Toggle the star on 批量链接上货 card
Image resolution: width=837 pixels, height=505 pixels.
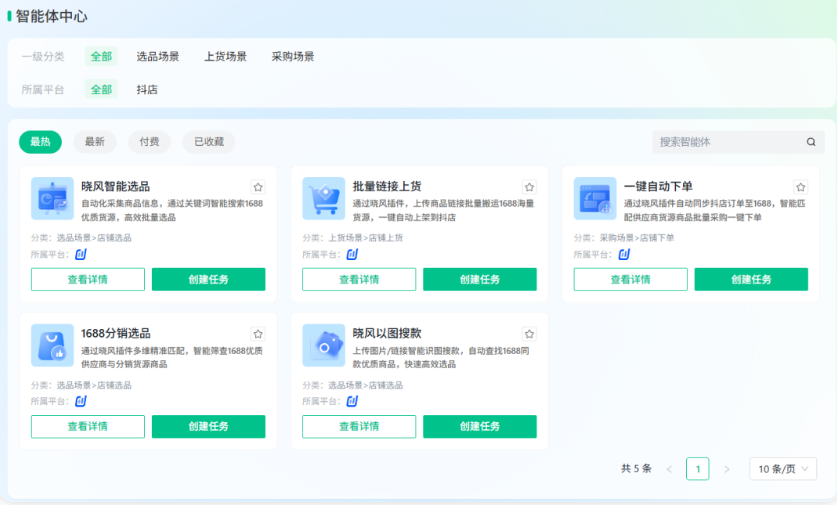click(x=529, y=187)
